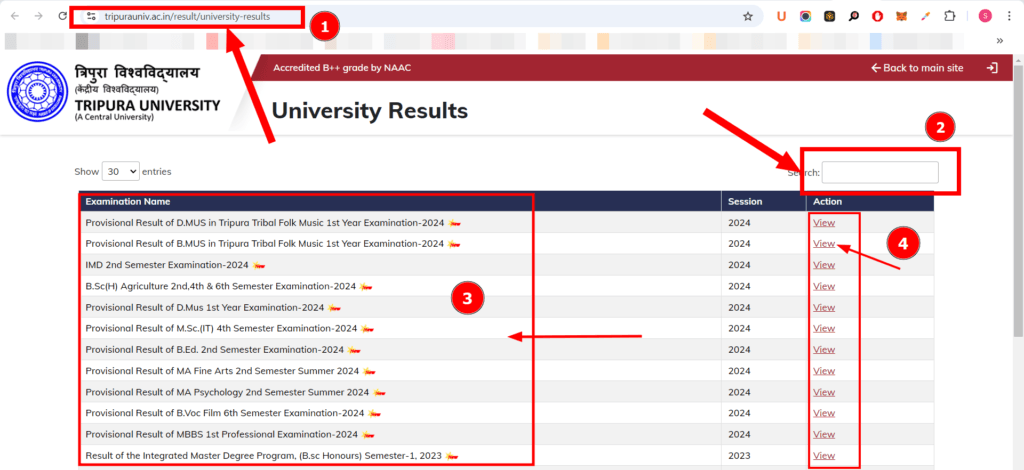View the MBBS 1st Professional Examination result
This screenshot has width=1024, height=470.
[824, 434]
